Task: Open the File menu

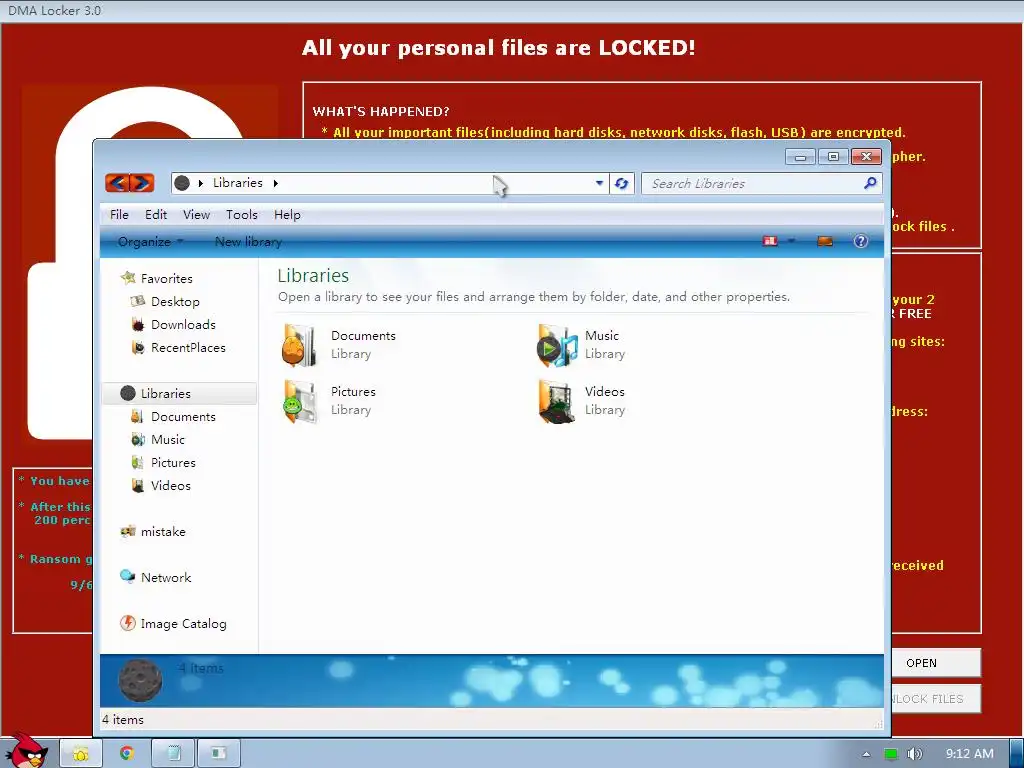Action: (120, 215)
